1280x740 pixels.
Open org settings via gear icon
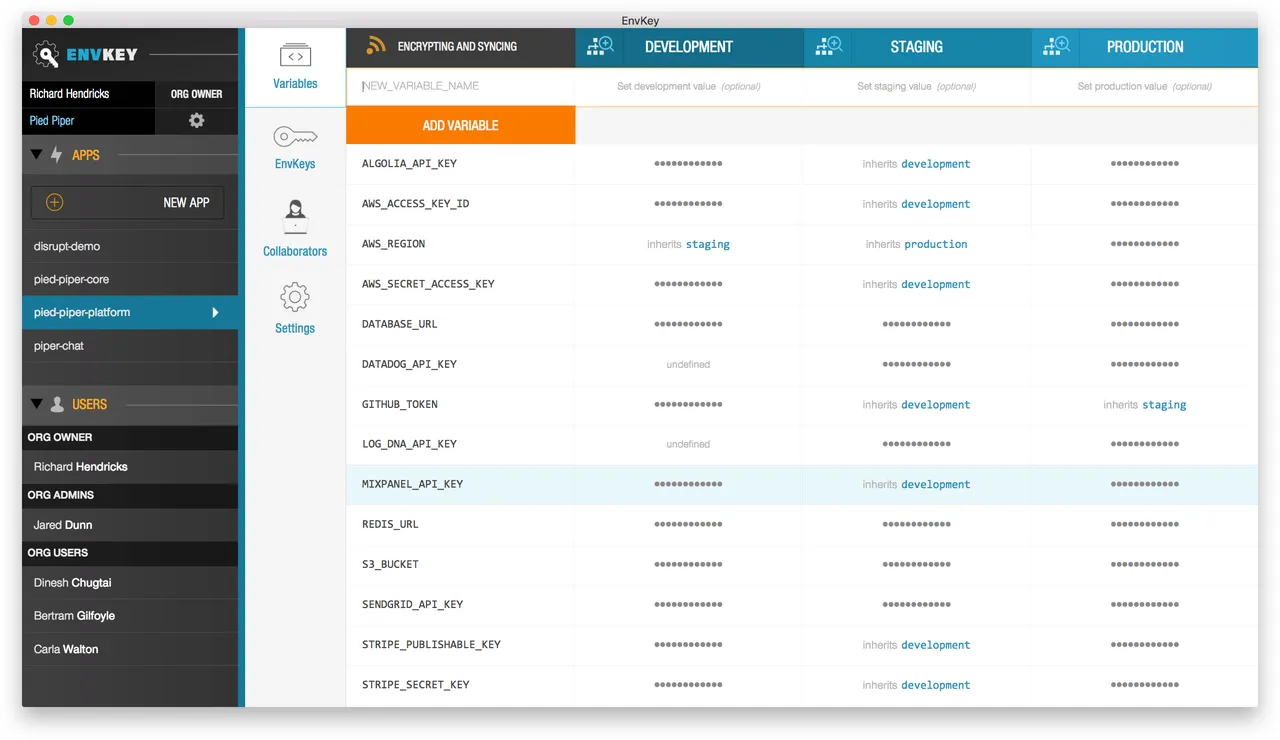(197, 120)
